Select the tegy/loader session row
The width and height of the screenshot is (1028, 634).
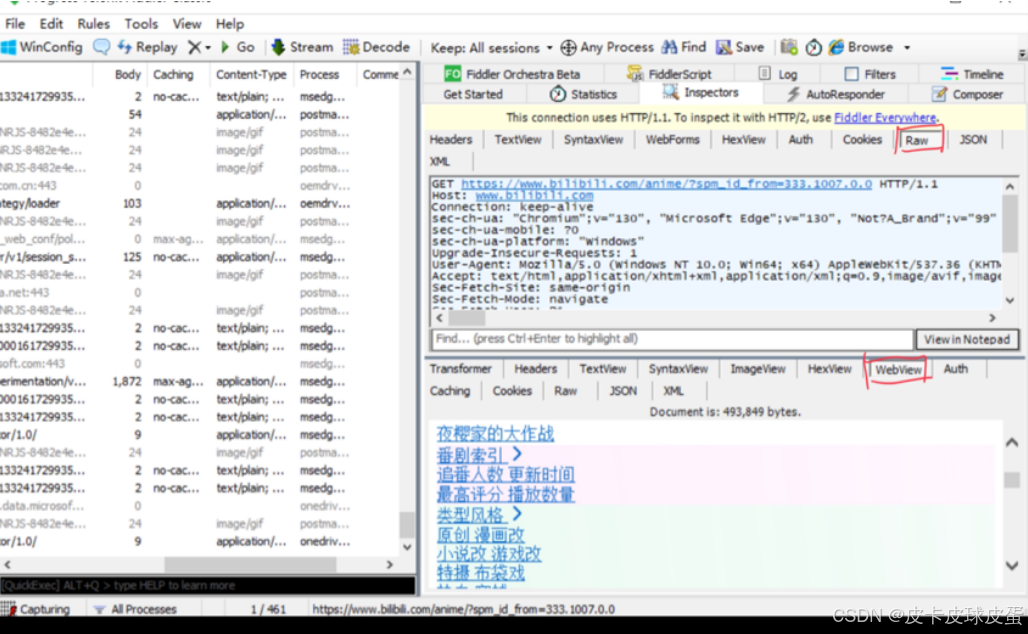click(x=199, y=203)
